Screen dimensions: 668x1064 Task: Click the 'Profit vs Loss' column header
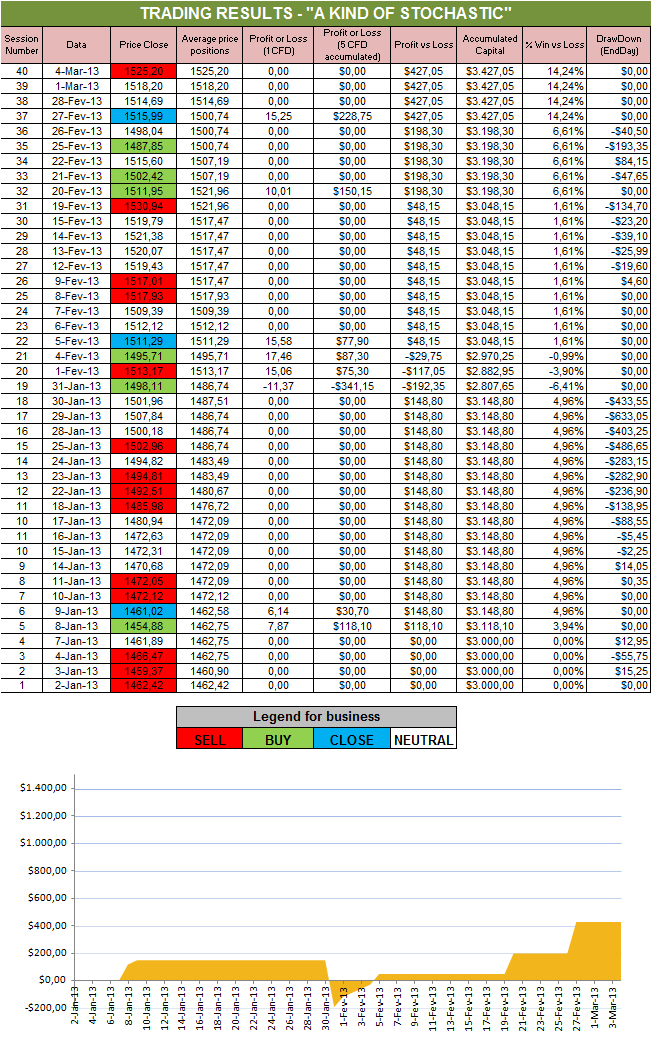pos(424,45)
